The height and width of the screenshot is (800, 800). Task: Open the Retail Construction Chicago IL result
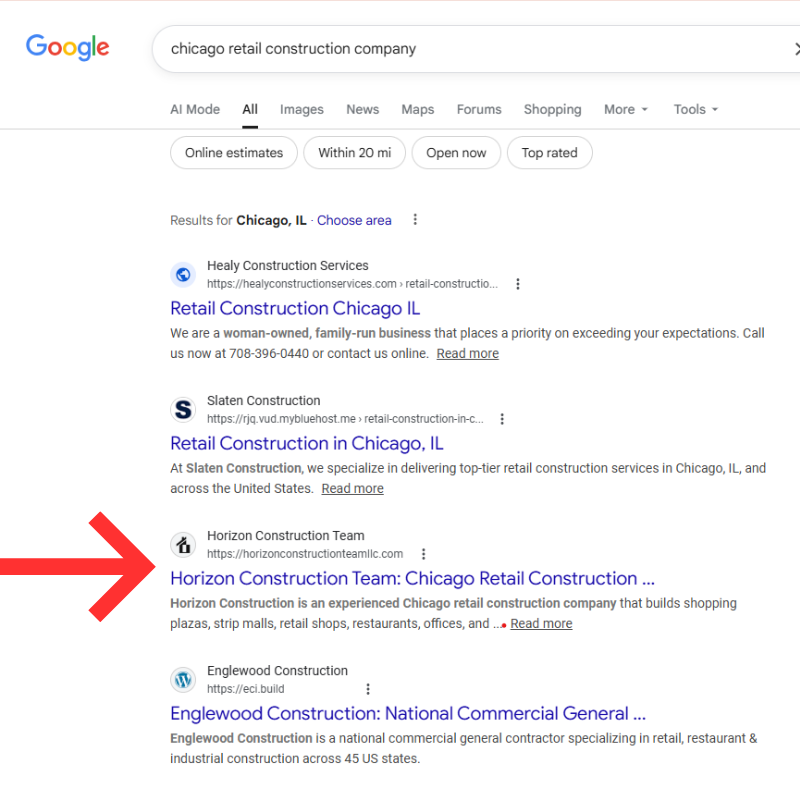tap(295, 308)
